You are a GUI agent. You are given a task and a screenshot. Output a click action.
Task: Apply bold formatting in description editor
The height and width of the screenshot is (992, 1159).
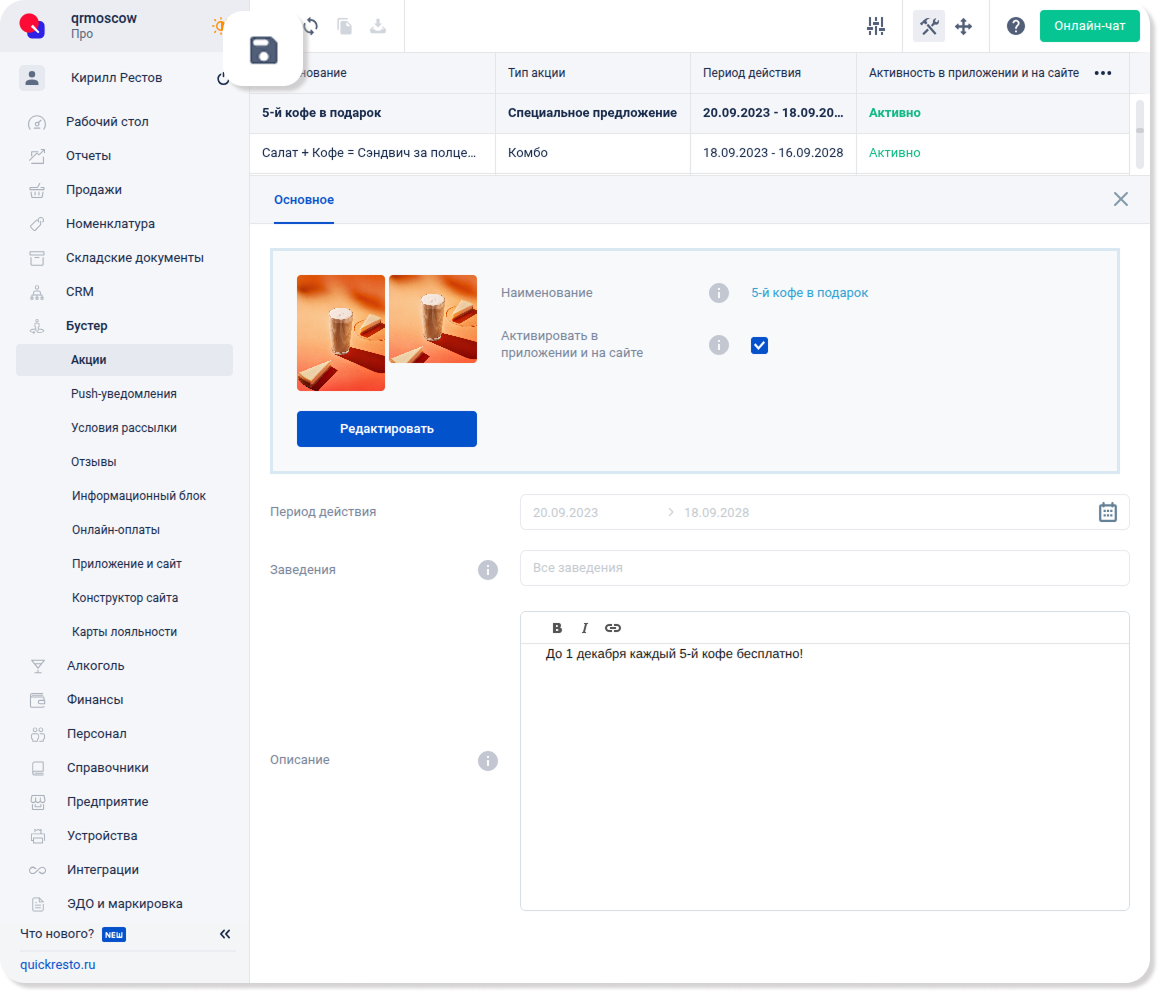(x=557, y=628)
